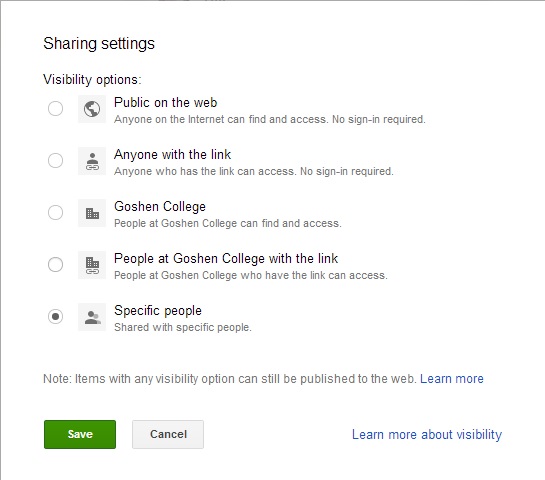Click the building icon beside Goshen College

pyautogui.click(x=92, y=213)
